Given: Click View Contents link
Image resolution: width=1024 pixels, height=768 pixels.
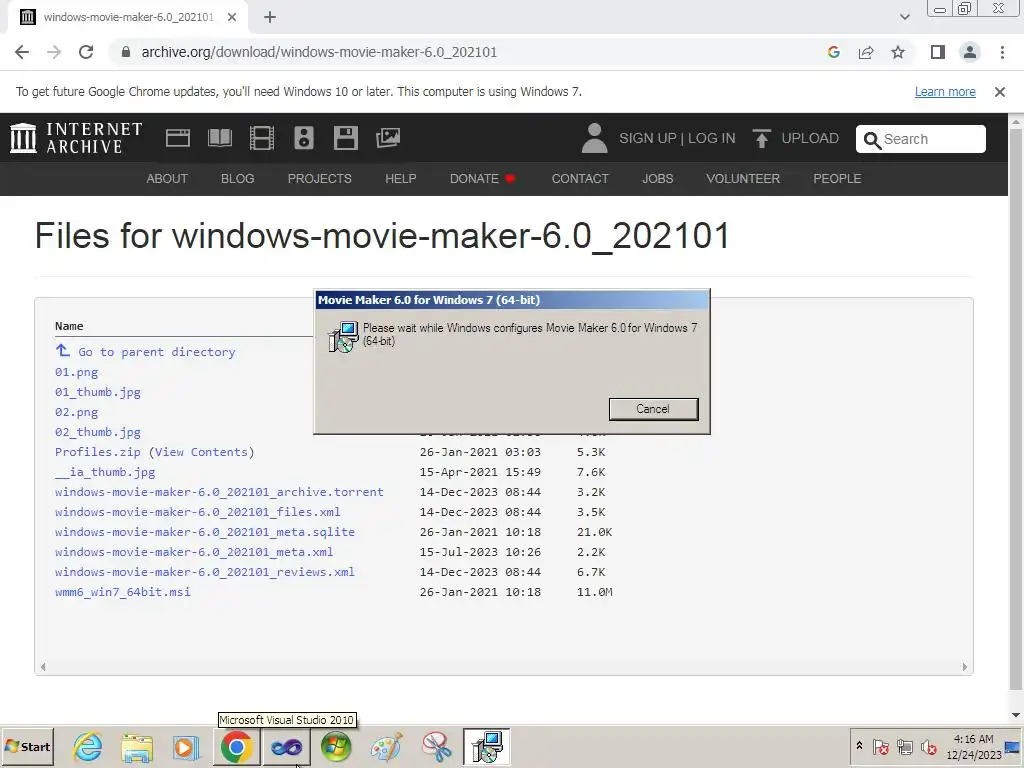Looking at the screenshot, I should (201, 452).
